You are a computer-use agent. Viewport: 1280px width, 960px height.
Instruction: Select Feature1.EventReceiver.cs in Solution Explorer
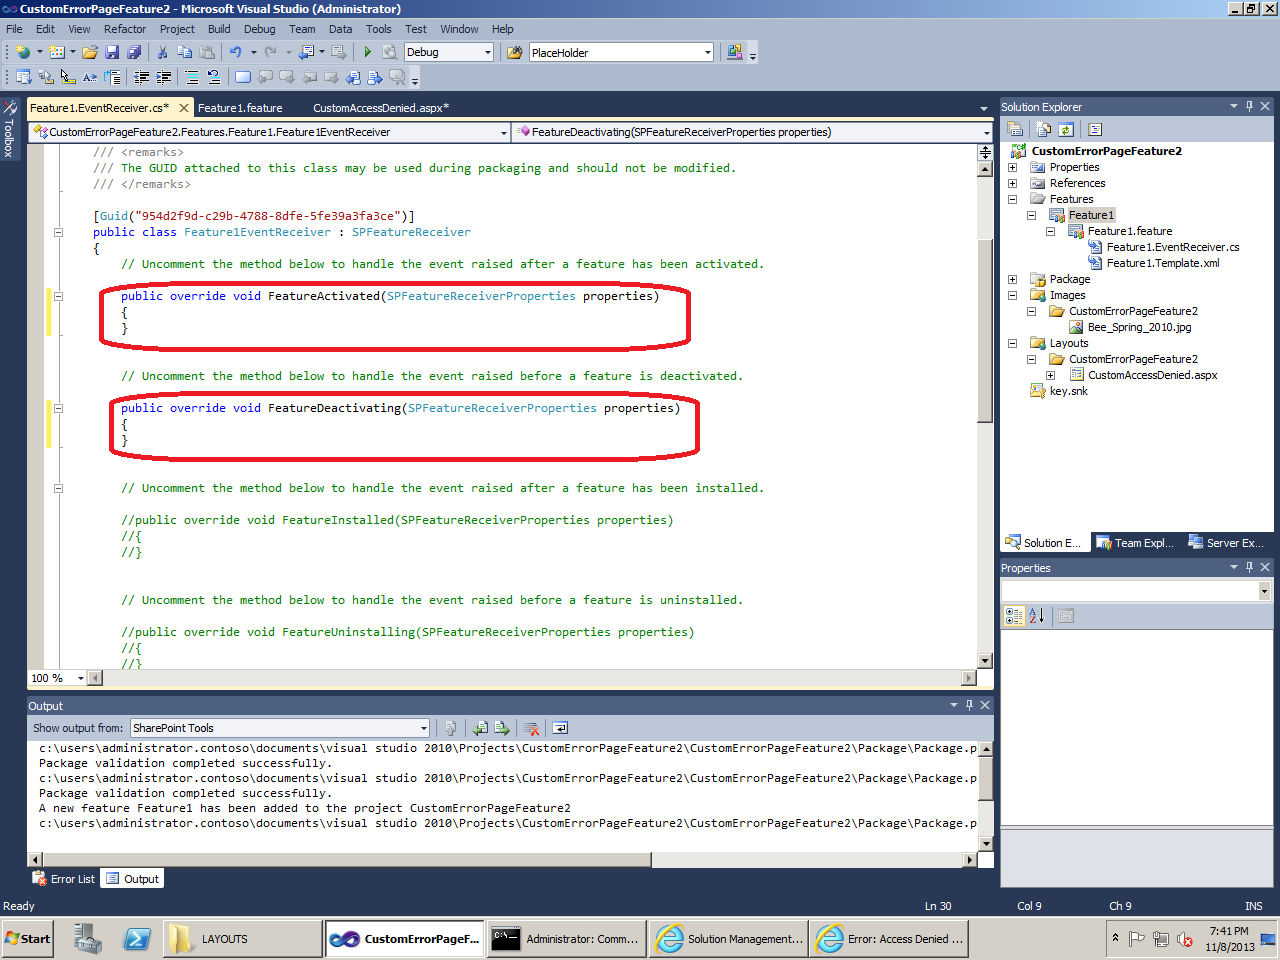(x=1172, y=247)
